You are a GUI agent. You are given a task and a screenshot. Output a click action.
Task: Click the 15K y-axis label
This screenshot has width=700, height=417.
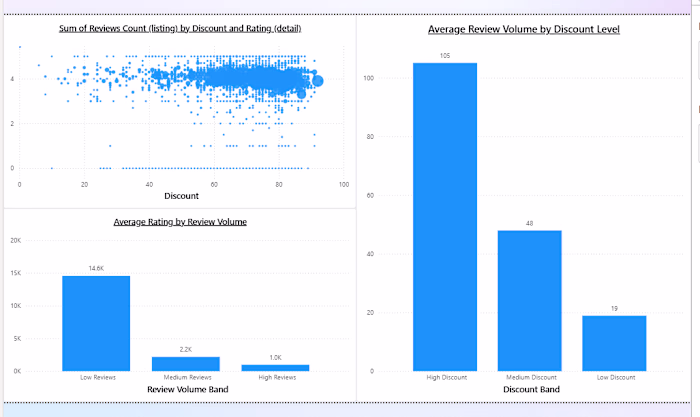click(x=16, y=273)
